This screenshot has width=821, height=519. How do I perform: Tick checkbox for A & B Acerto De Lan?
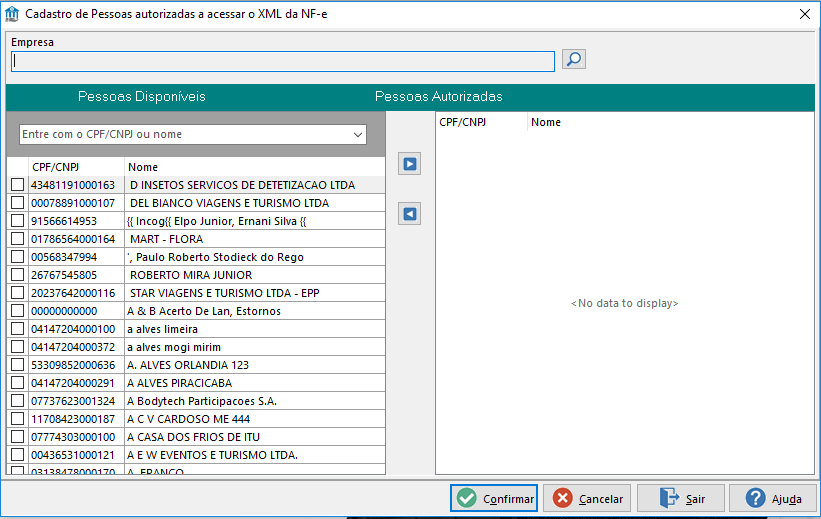[x=18, y=311]
